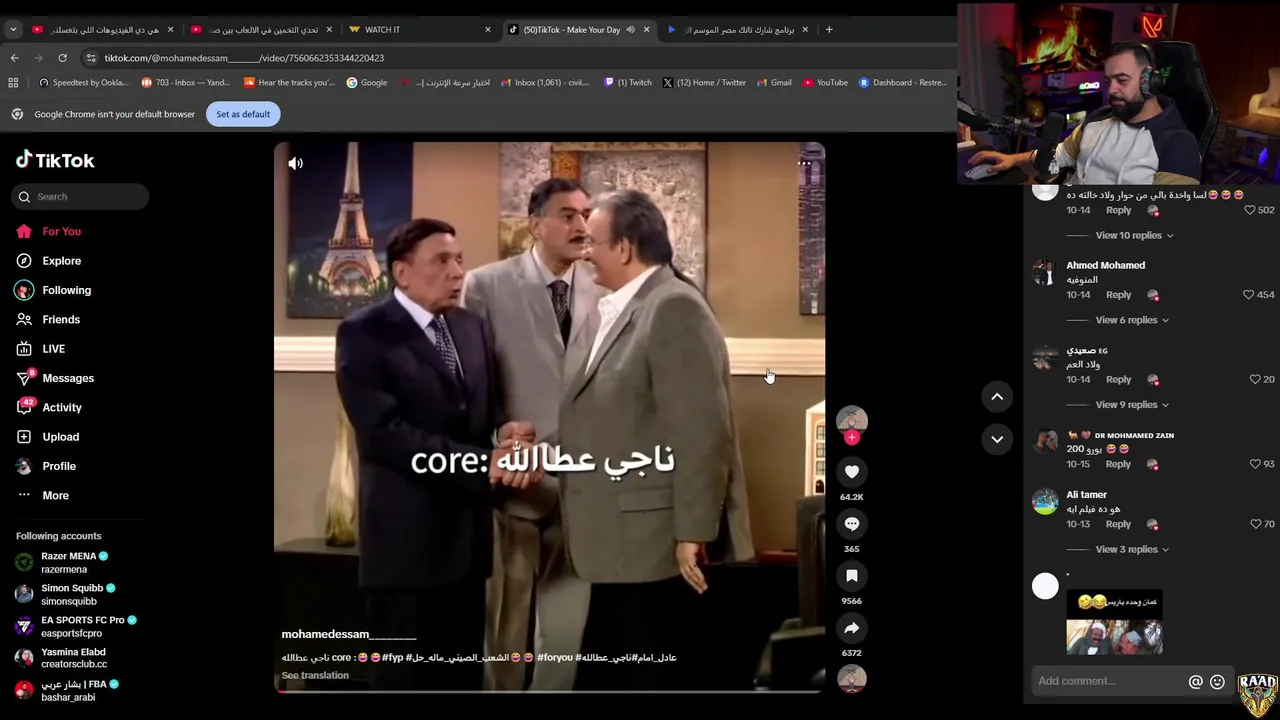Open the Gmail bookmark
The image size is (1280, 720).
point(774,83)
